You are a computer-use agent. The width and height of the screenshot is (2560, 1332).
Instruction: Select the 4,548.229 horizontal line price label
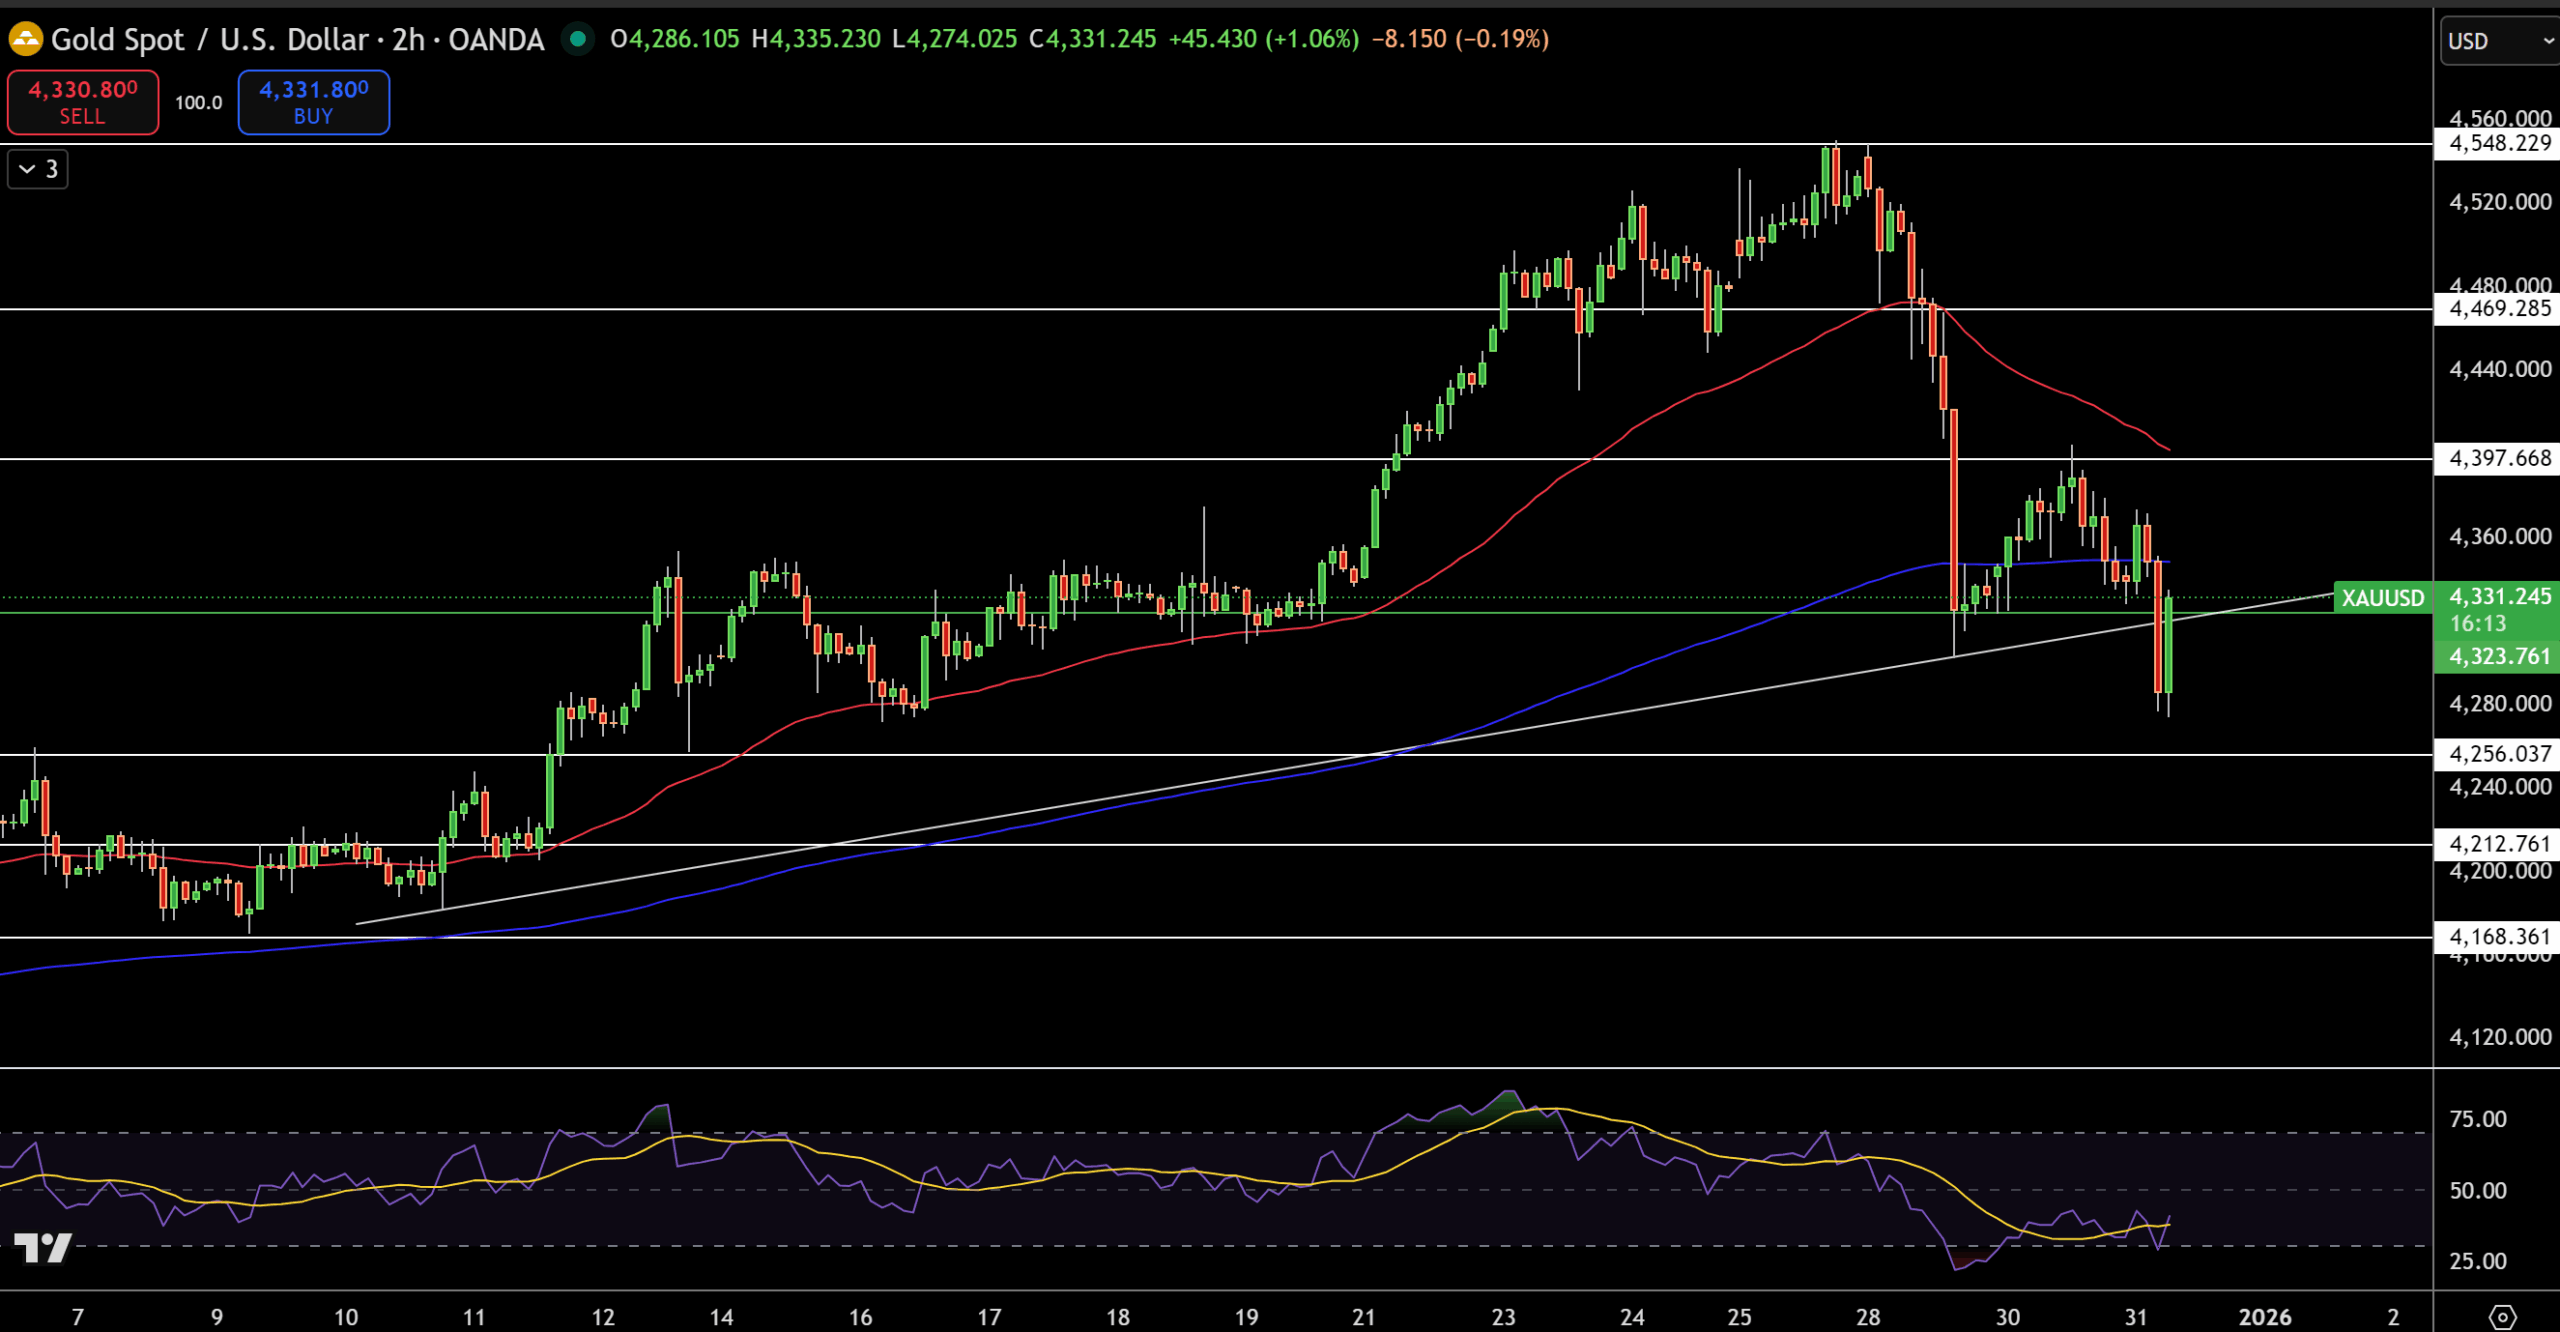(2499, 143)
